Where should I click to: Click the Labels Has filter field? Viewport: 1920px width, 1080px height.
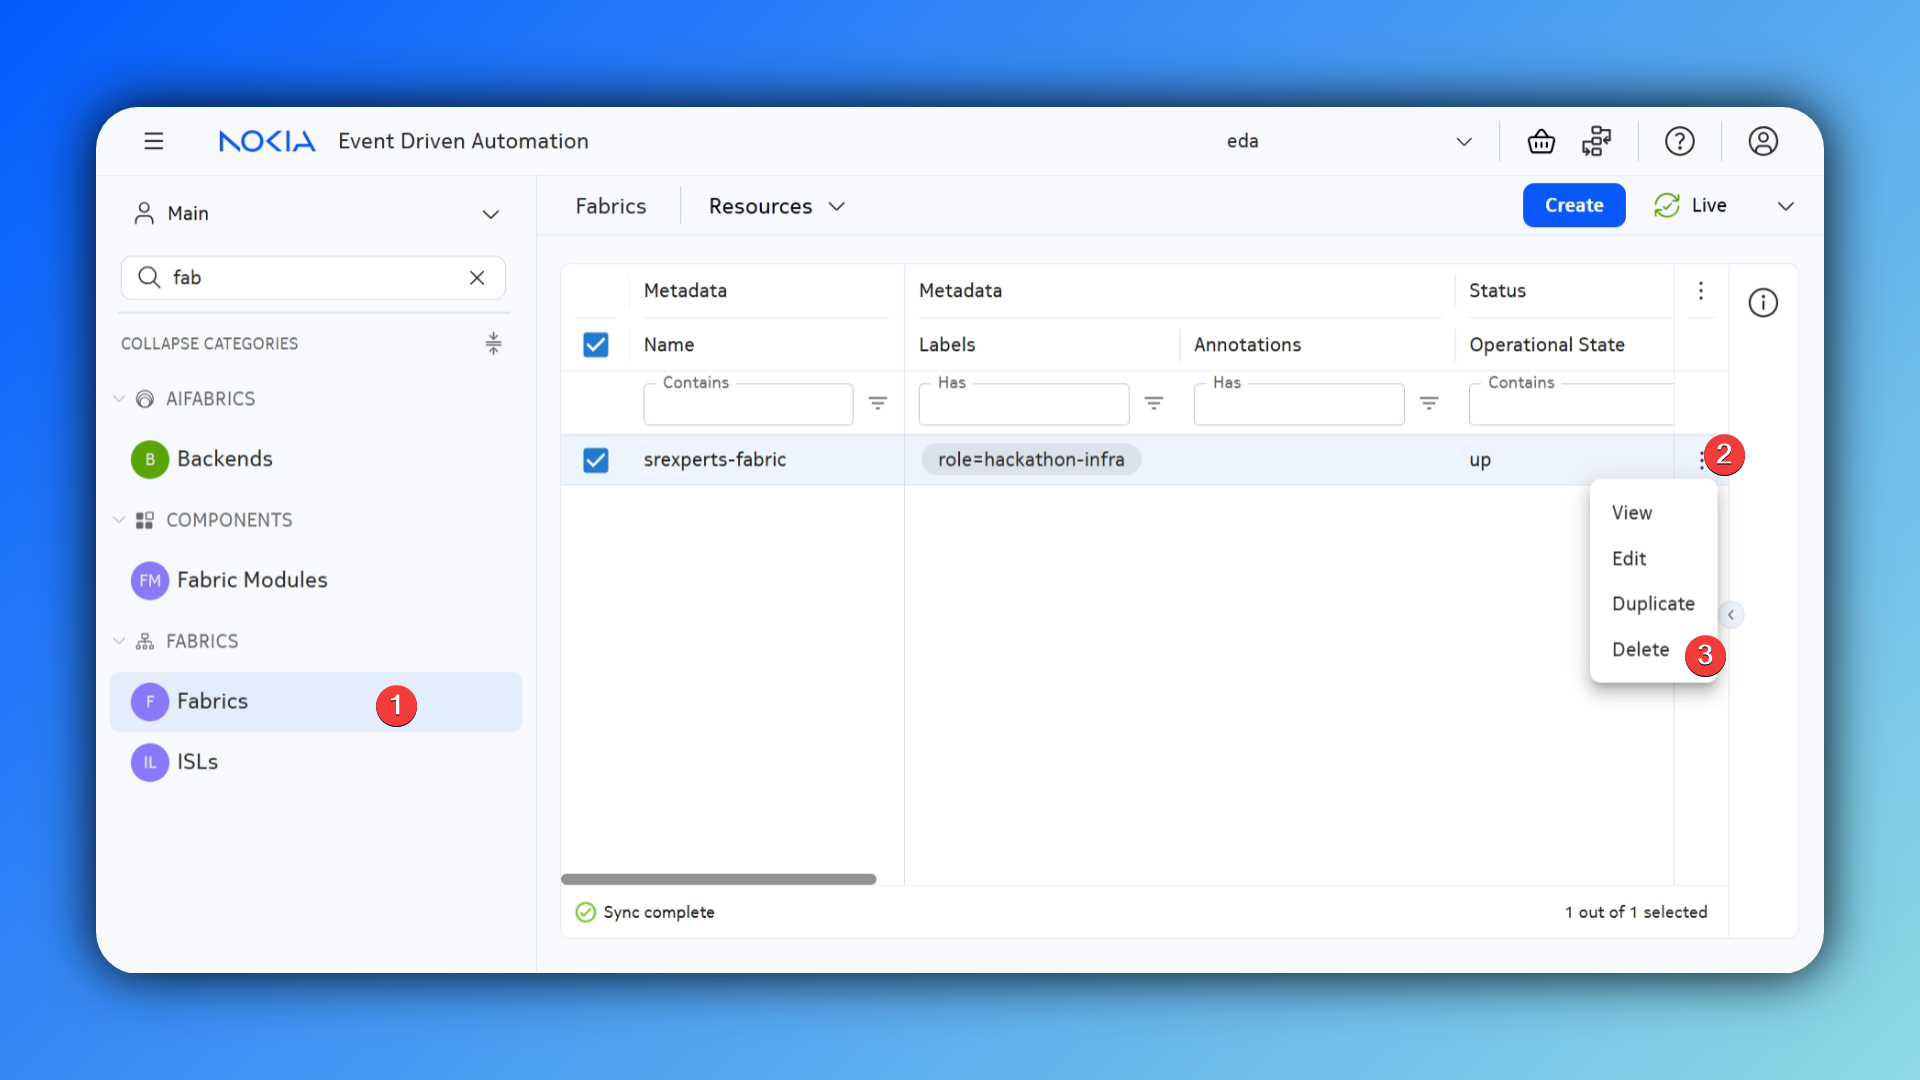(x=1023, y=404)
